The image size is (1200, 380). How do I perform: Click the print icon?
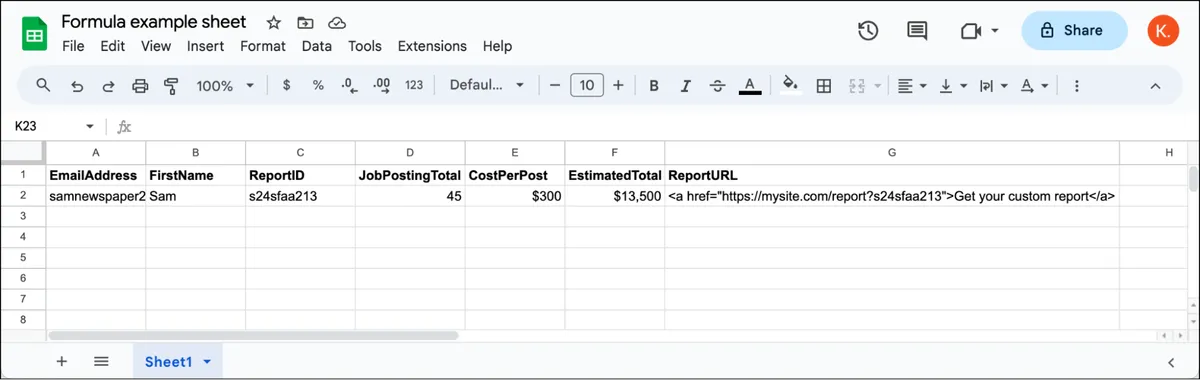[140, 86]
